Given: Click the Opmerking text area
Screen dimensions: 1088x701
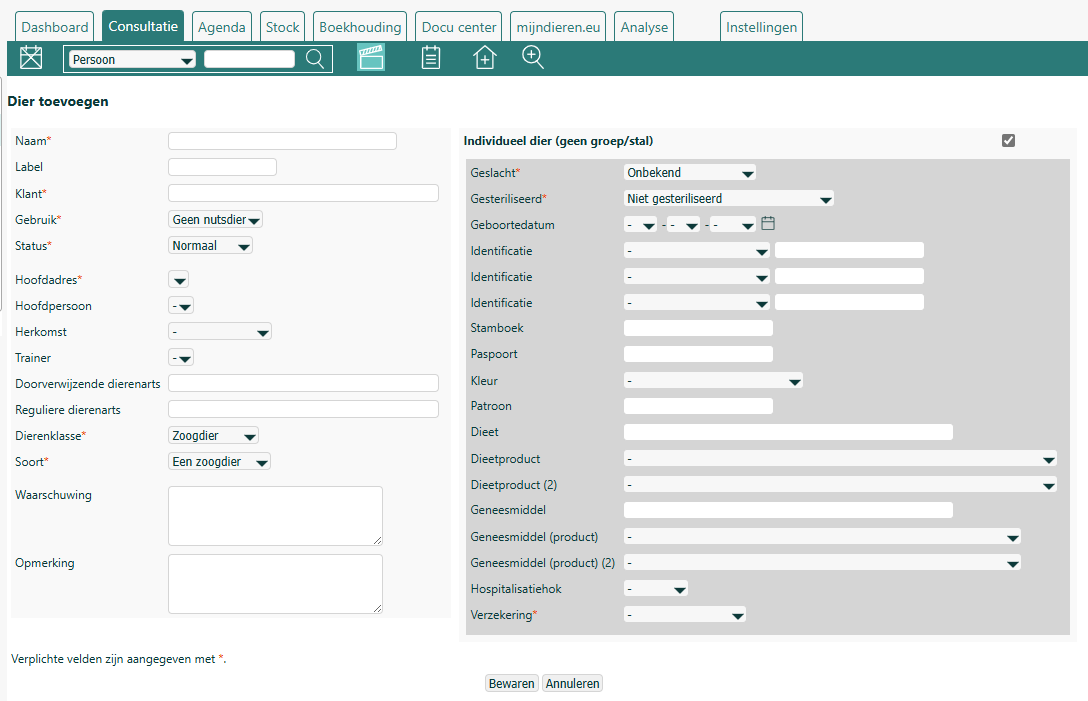Looking at the screenshot, I should coord(275,584).
